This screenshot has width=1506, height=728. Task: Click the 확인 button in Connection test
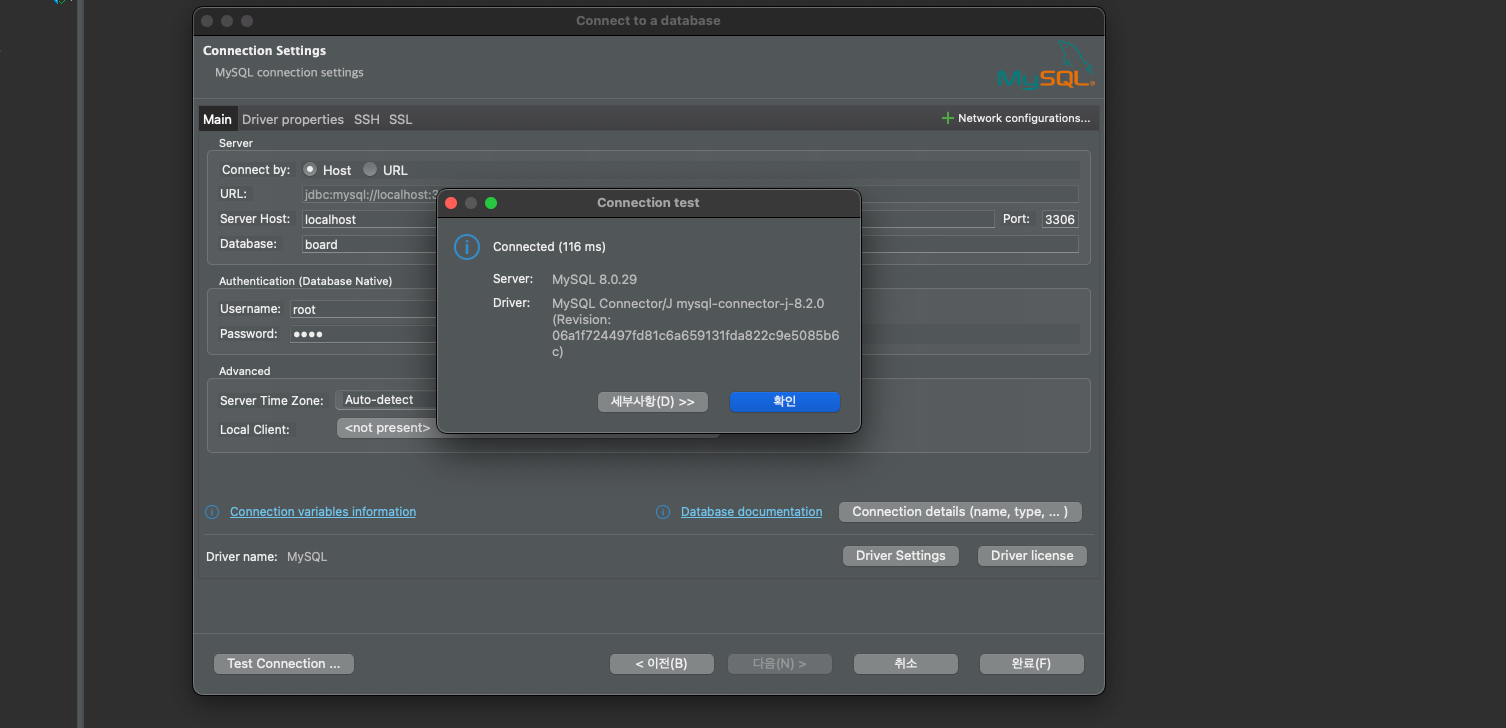[784, 401]
